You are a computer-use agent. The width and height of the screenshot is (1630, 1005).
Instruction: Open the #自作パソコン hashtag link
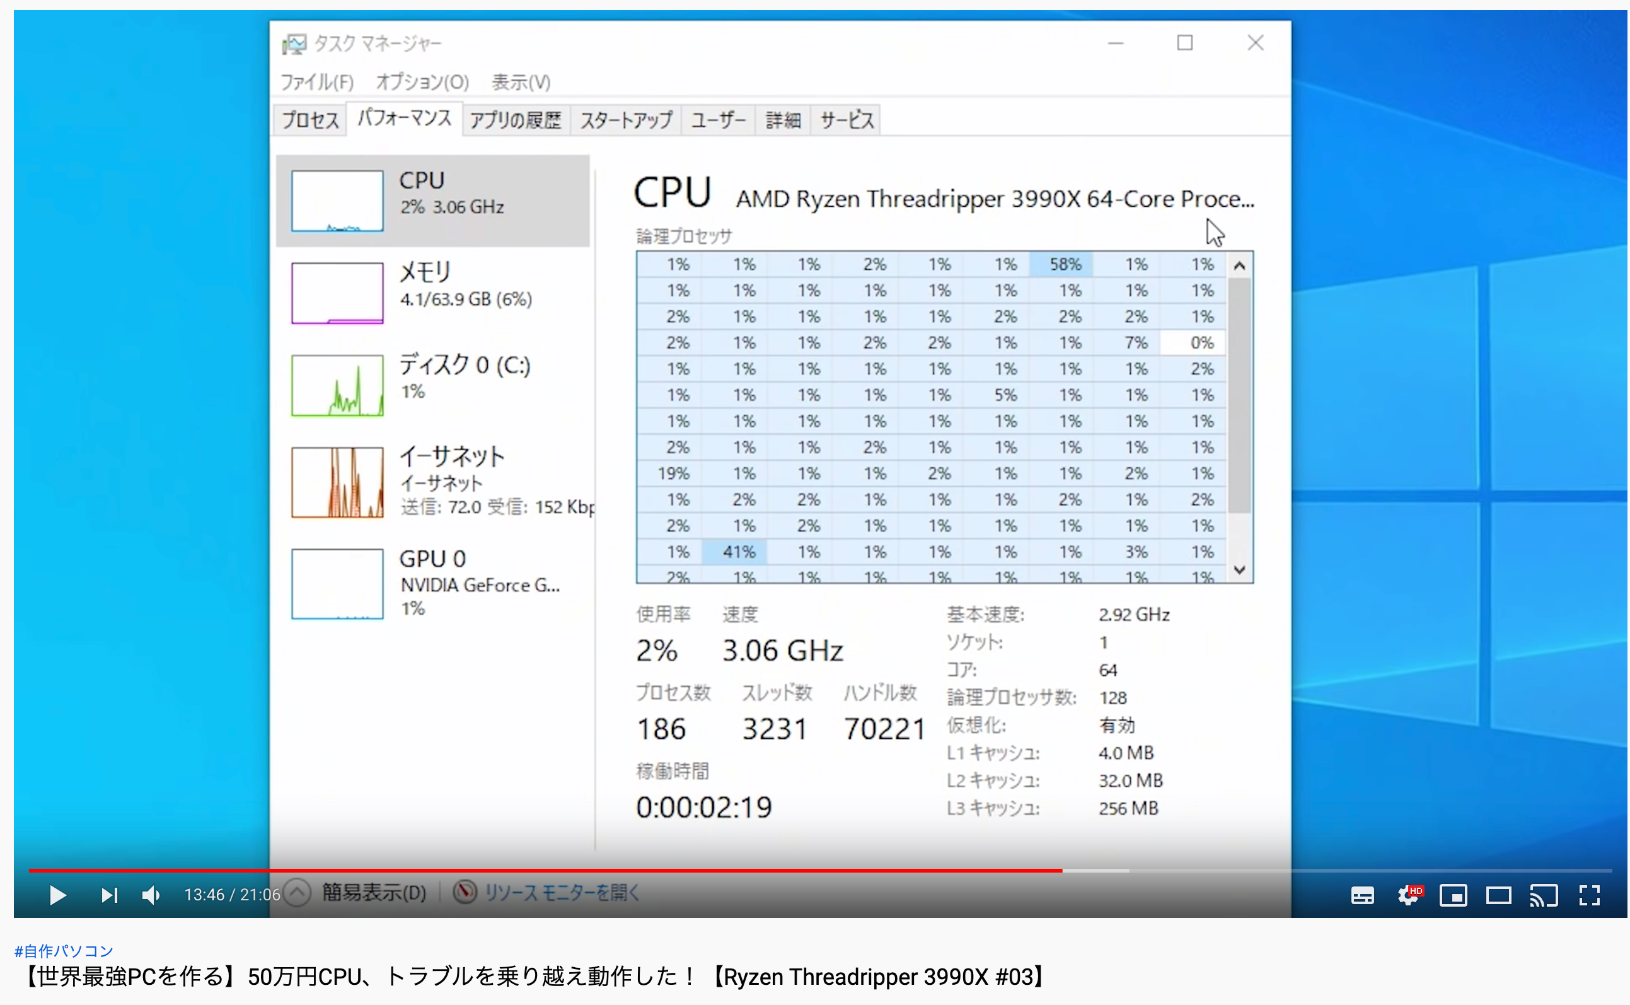tap(64, 951)
